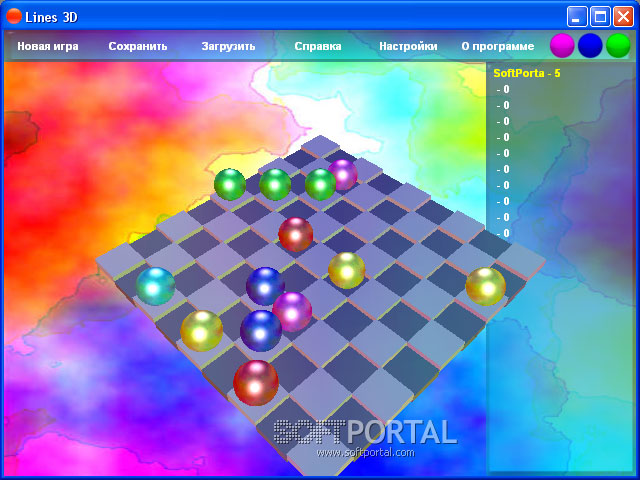Open the Сохранить menu item
Viewport: 640px width, 480px height.
138,46
